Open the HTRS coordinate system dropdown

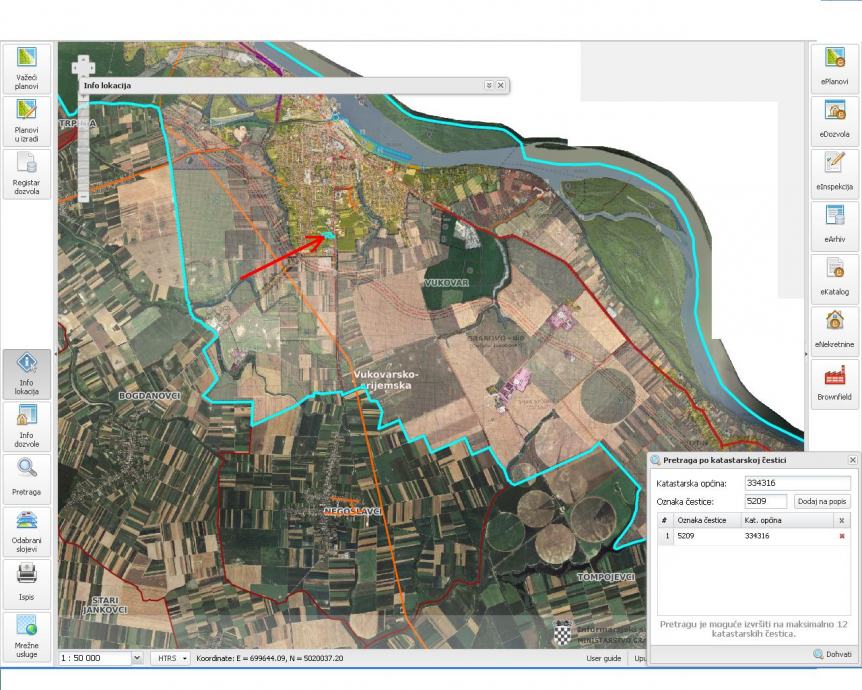[170, 658]
